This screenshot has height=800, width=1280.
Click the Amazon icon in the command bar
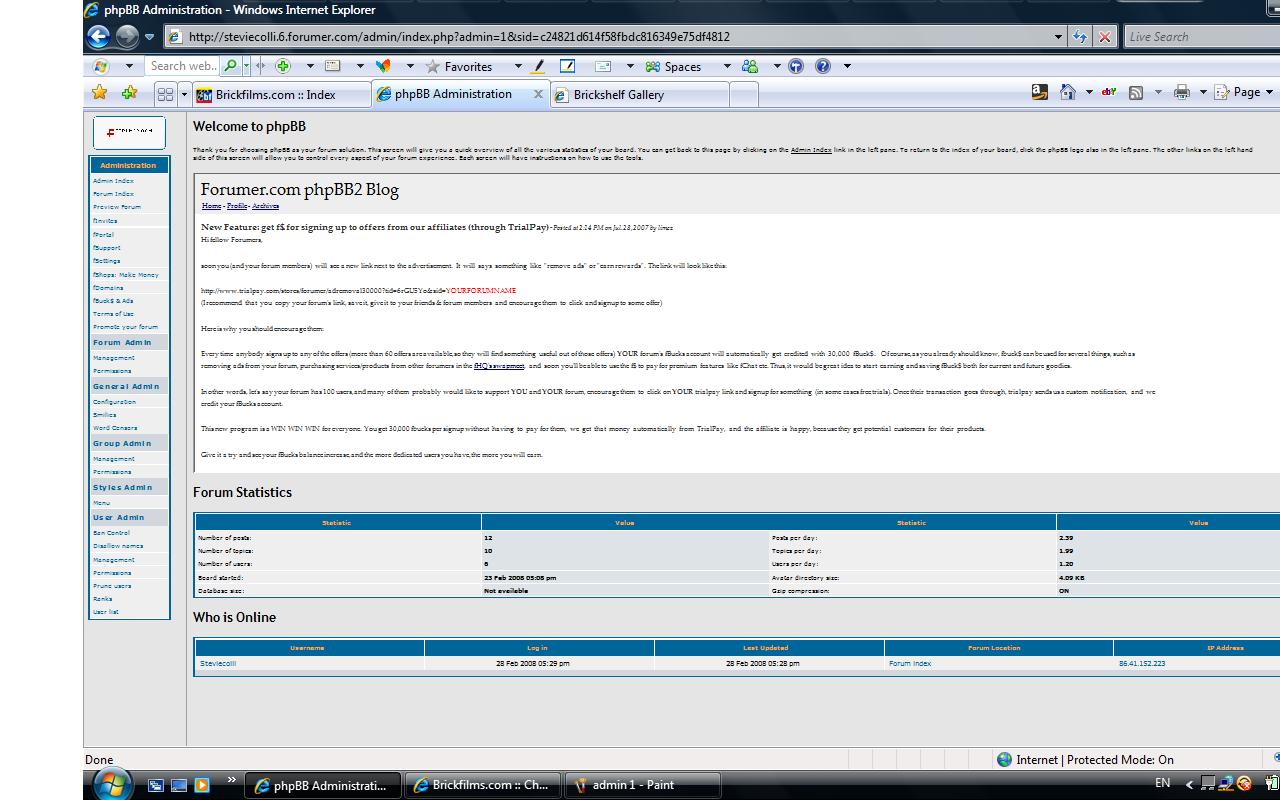[x=1040, y=92]
